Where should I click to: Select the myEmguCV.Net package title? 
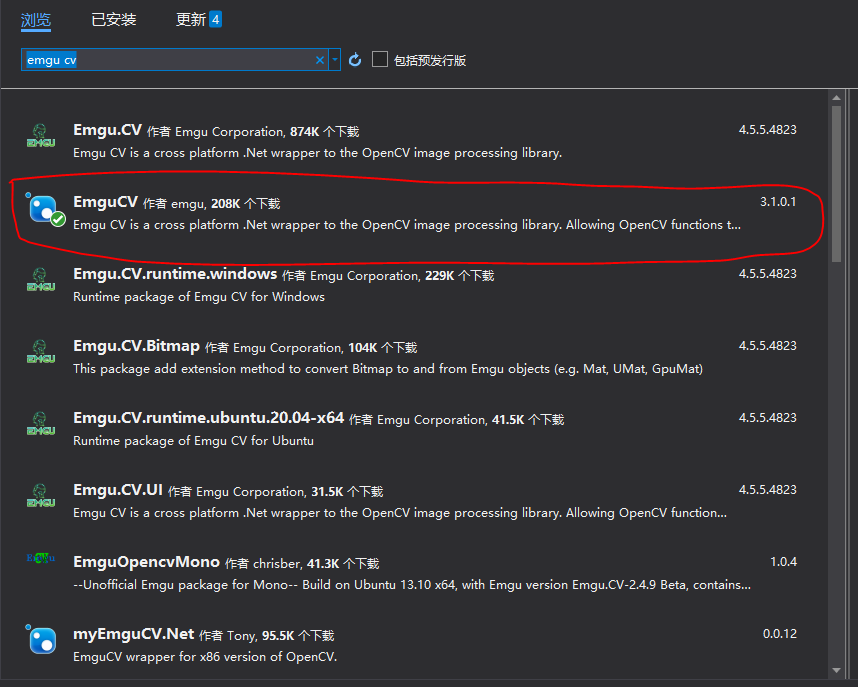click(x=134, y=634)
